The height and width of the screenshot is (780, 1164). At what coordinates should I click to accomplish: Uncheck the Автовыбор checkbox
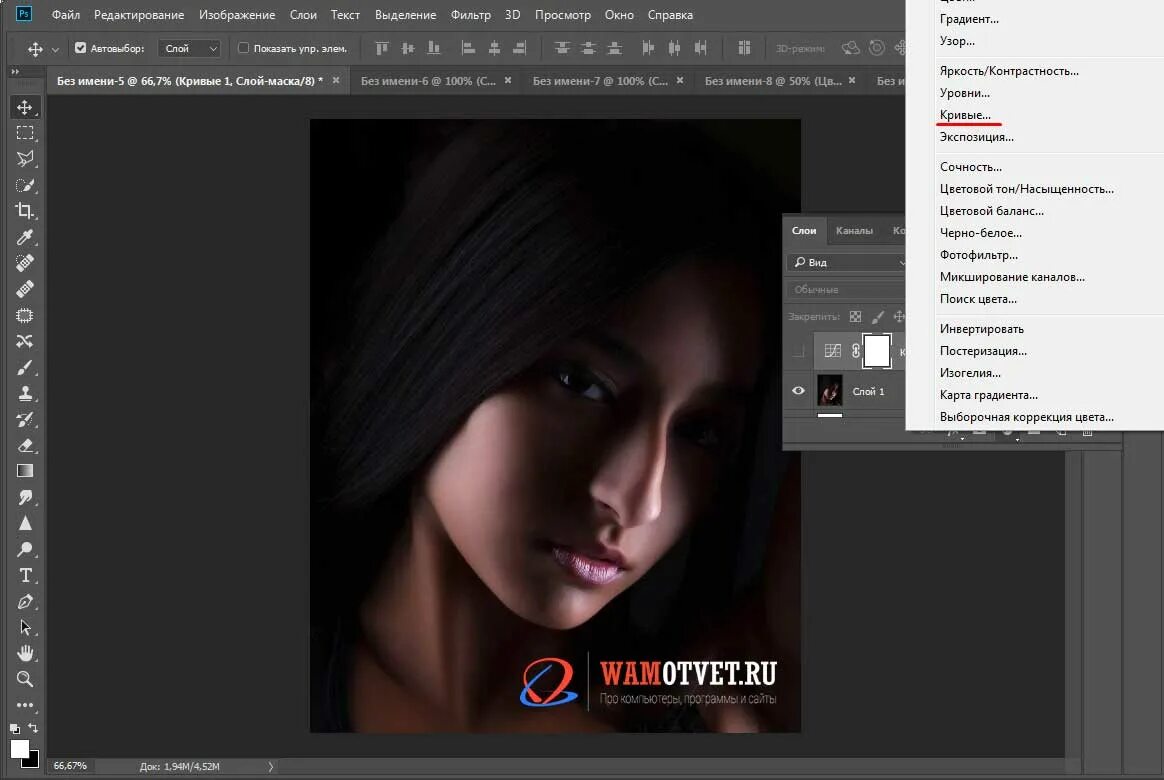click(x=81, y=48)
